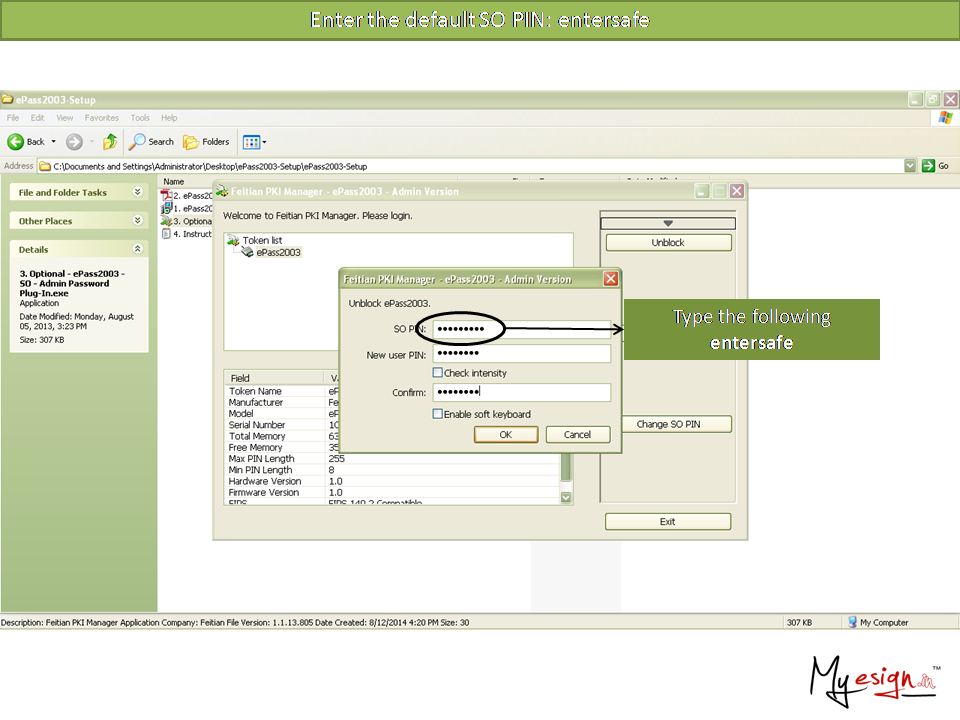This screenshot has height=720, width=960.
Task: Select the Total Memory row
Action: (x=392, y=436)
